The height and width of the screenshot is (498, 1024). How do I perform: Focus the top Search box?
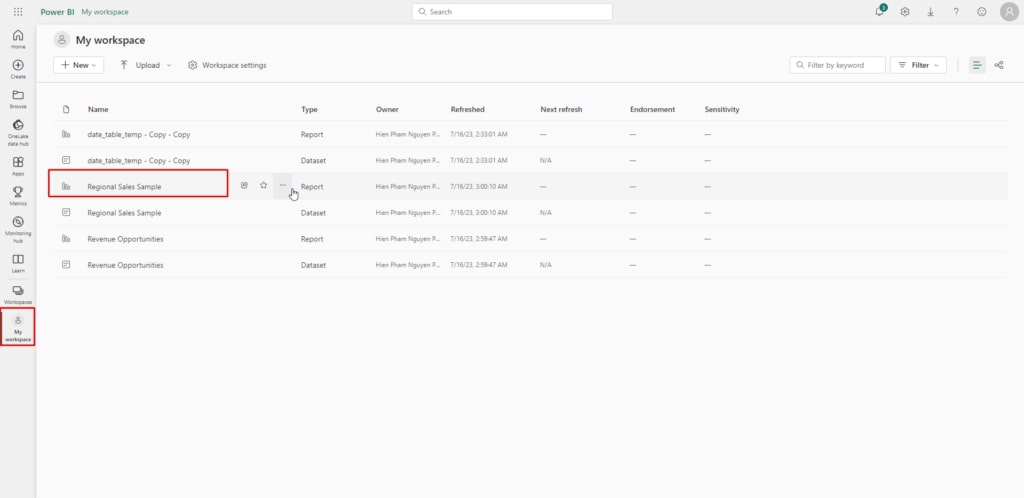pos(512,12)
